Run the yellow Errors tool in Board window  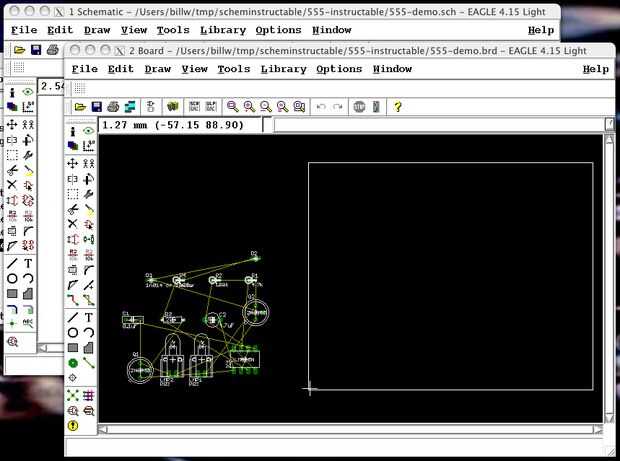[73, 426]
